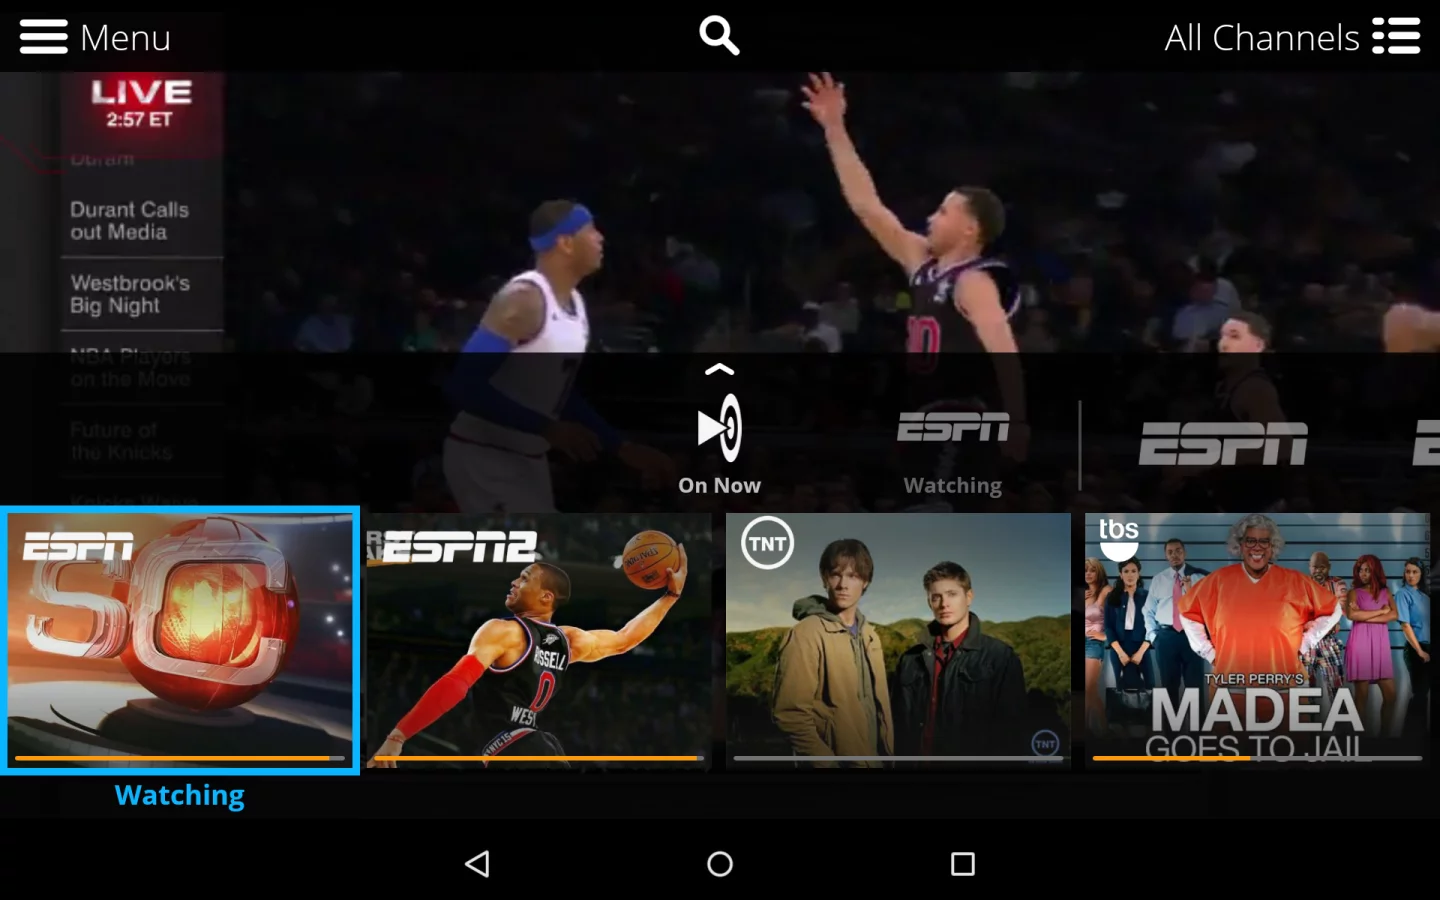This screenshot has width=1440, height=900.
Task: Select the currently highlighted Watching channel tile
Action: tap(180, 641)
